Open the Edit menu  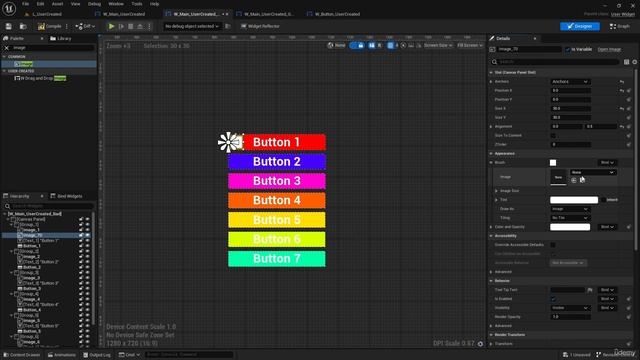point(40,4)
